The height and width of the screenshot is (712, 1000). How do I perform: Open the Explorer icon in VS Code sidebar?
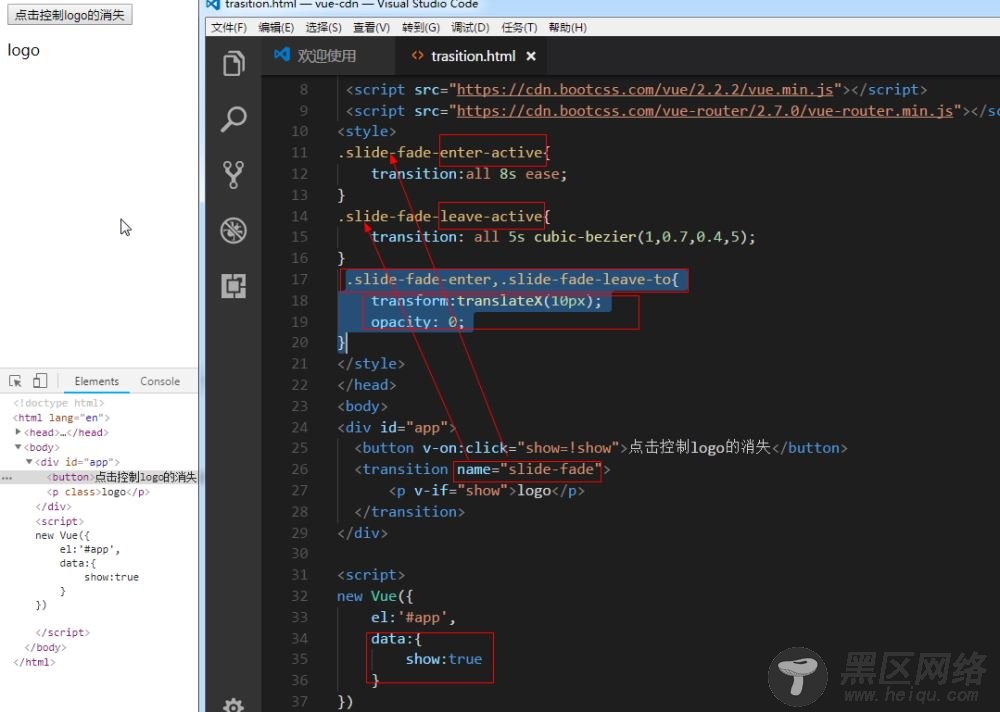(x=233, y=63)
